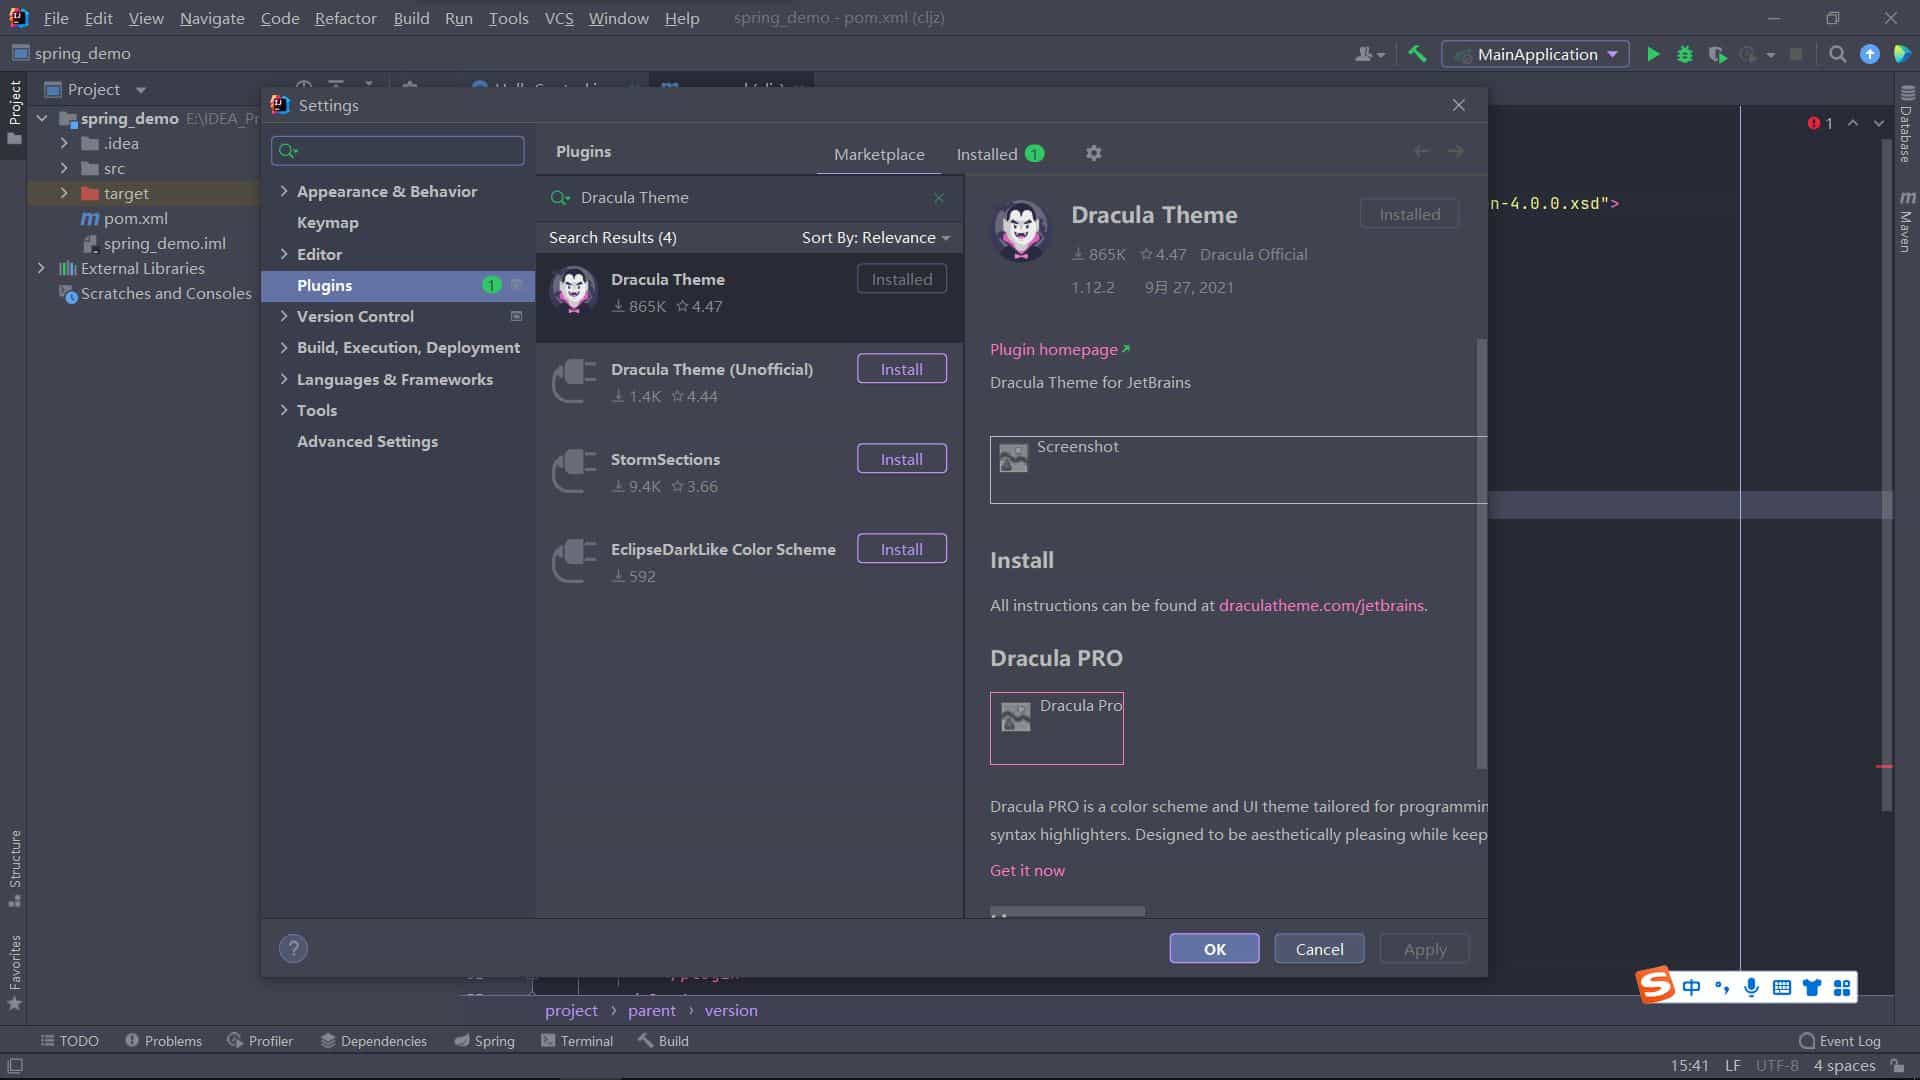Screen dimensions: 1920x1080
Task: Expand Editor settings category
Action: (x=284, y=254)
